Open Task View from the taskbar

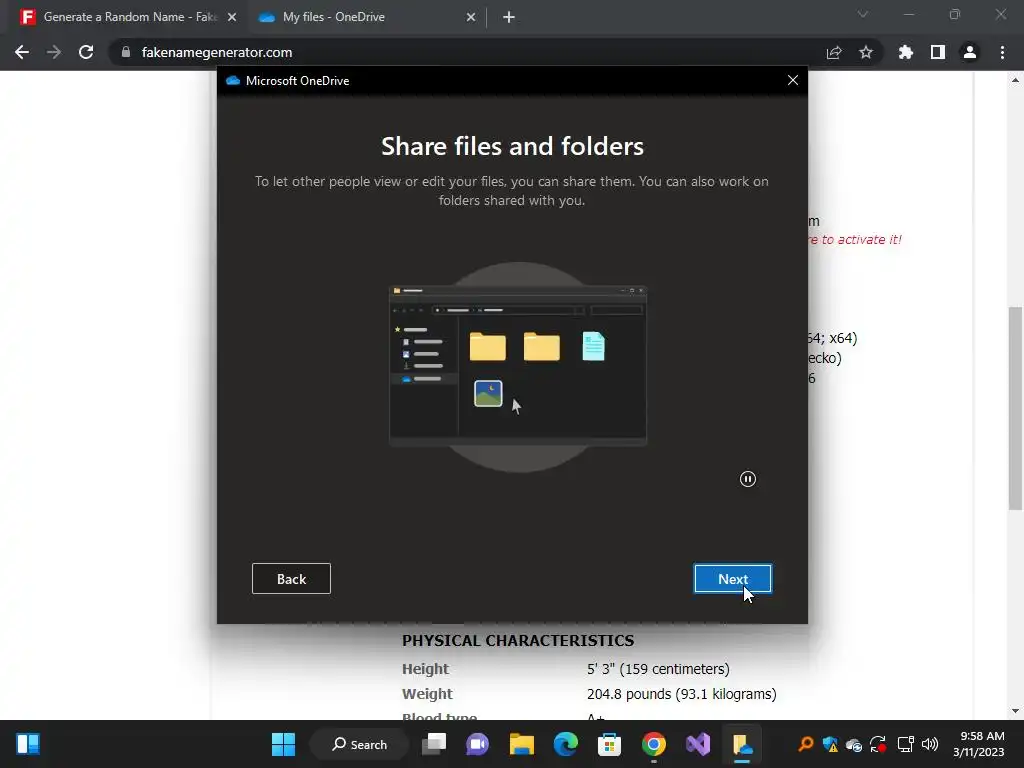[434, 744]
